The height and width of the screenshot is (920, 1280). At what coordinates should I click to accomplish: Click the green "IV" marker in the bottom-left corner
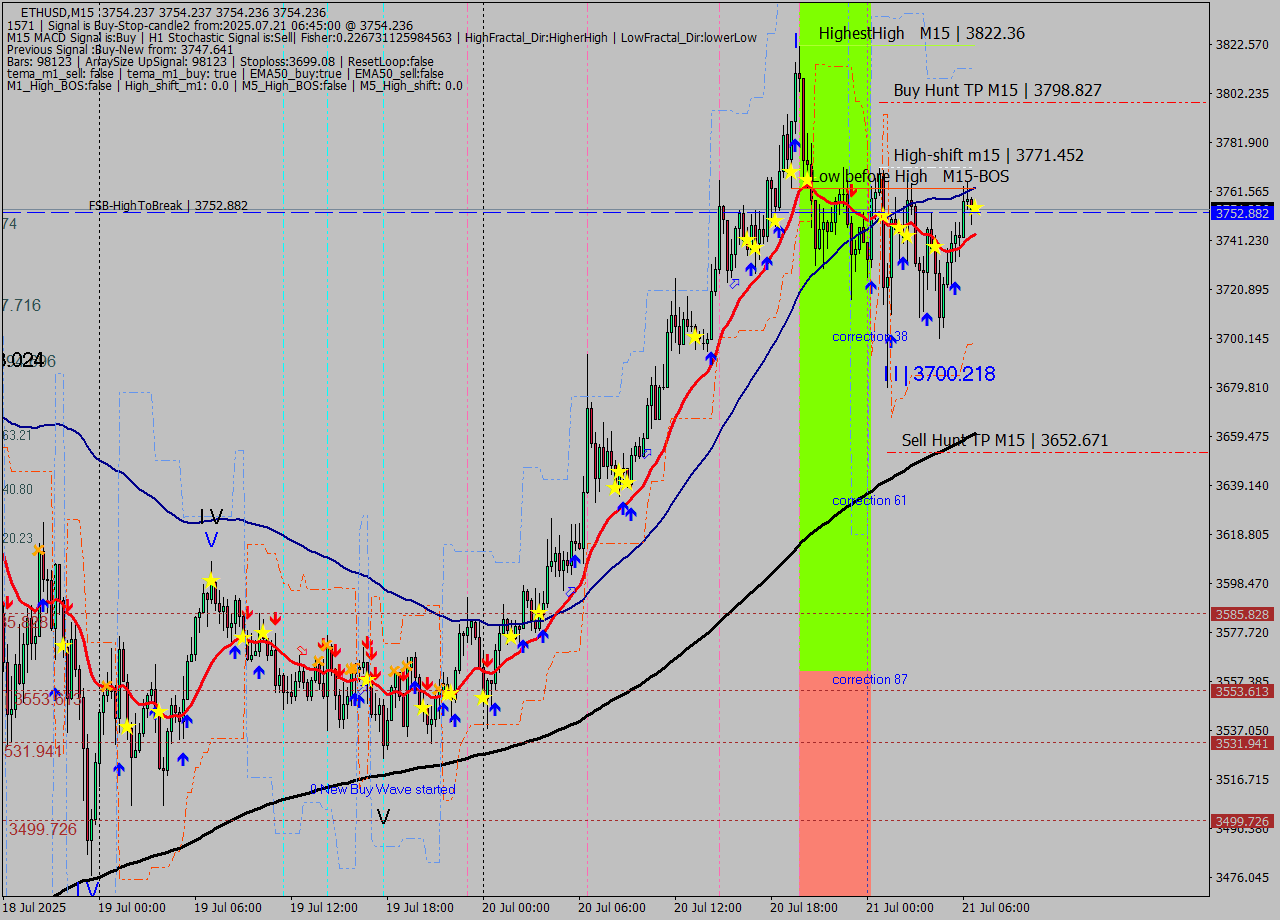tap(88, 887)
